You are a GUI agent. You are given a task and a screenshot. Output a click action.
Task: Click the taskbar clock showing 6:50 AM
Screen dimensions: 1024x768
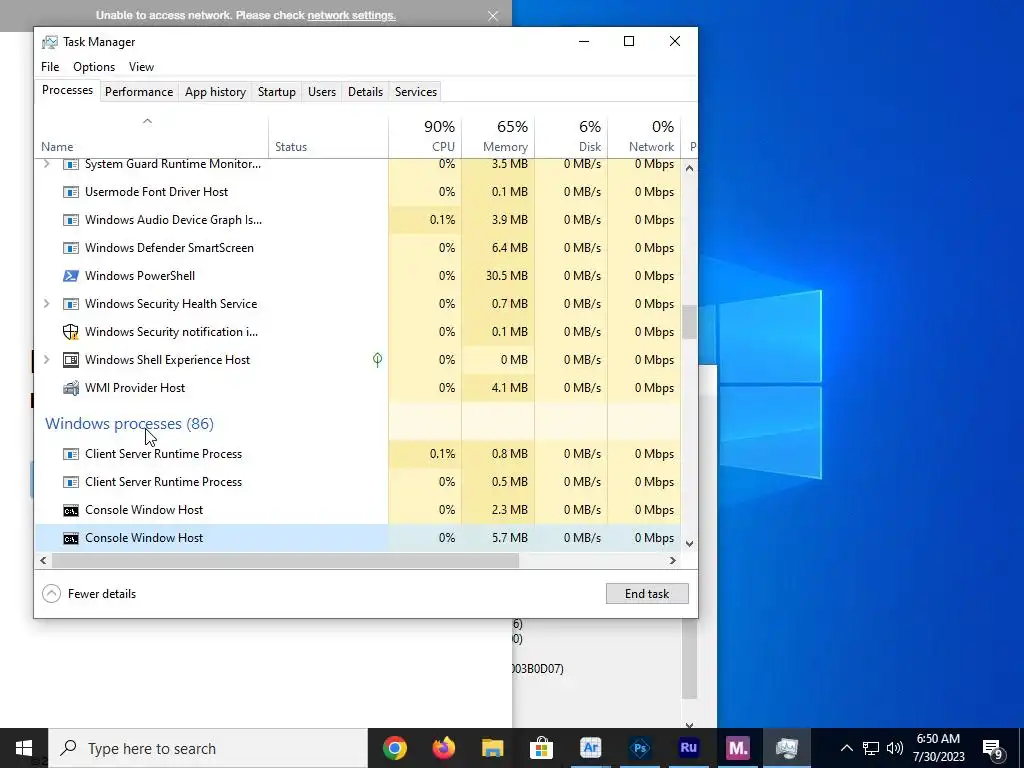[x=938, y=748]
